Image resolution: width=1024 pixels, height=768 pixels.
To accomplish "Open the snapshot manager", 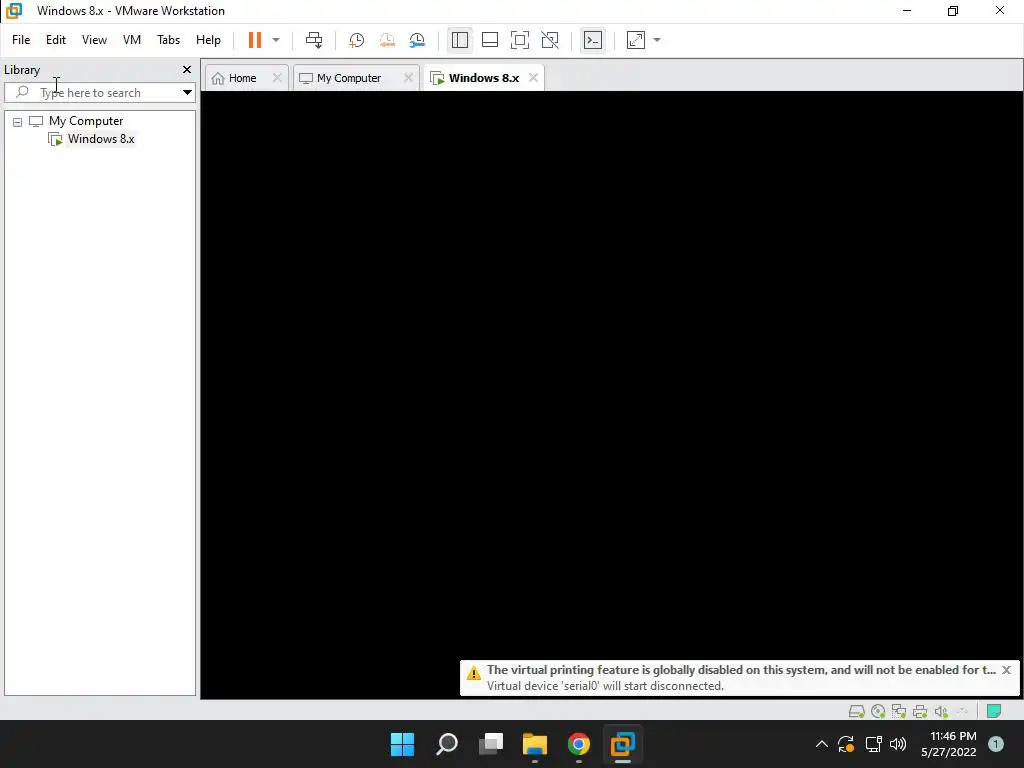I will click(x=417, y=40).
